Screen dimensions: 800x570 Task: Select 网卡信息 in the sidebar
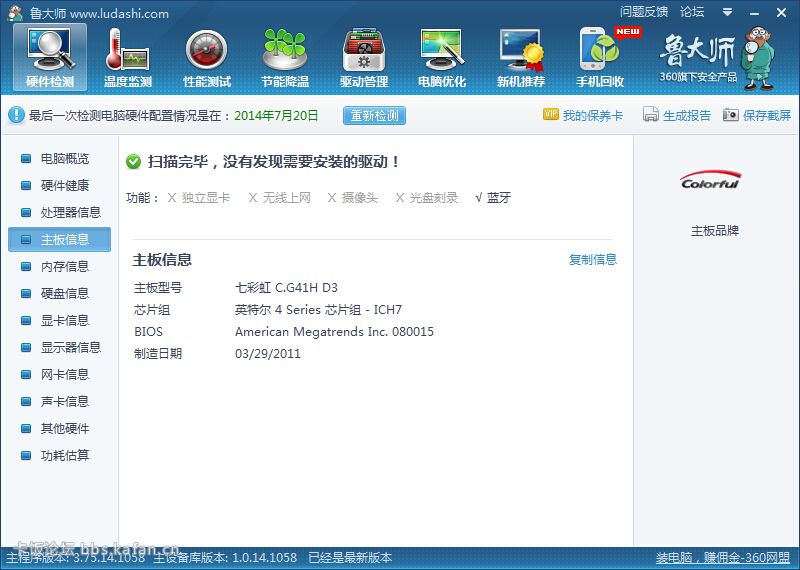59,375
